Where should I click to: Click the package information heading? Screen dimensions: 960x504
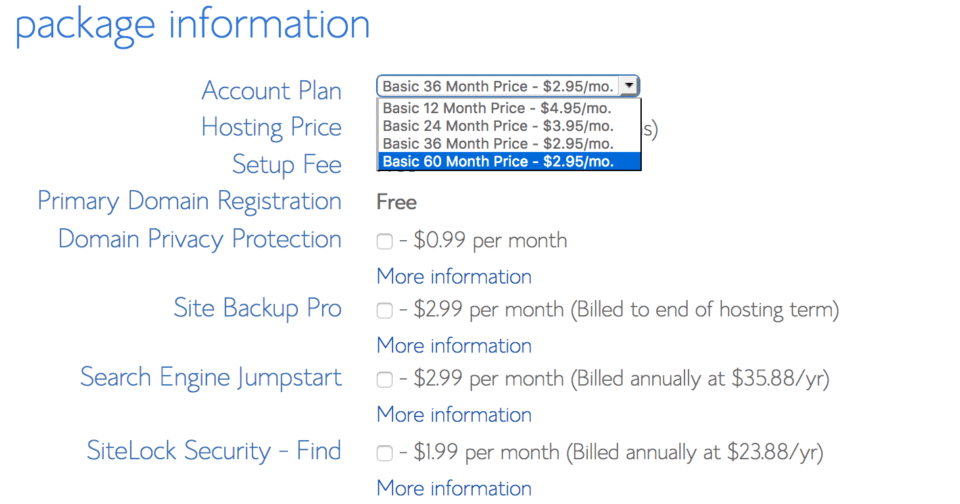[x=192, y=24]
